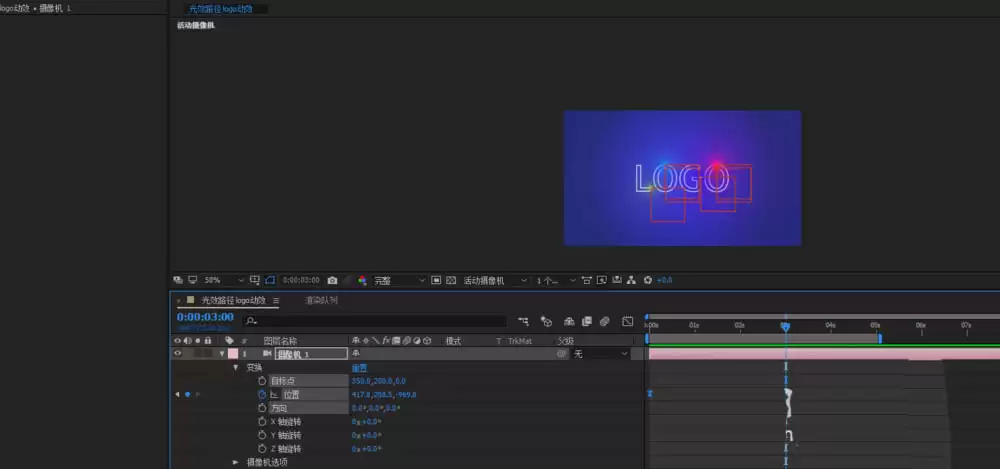The image size is (1000, 469).
Task: Click the draft 3D cube icon
Action: point(547,321)
